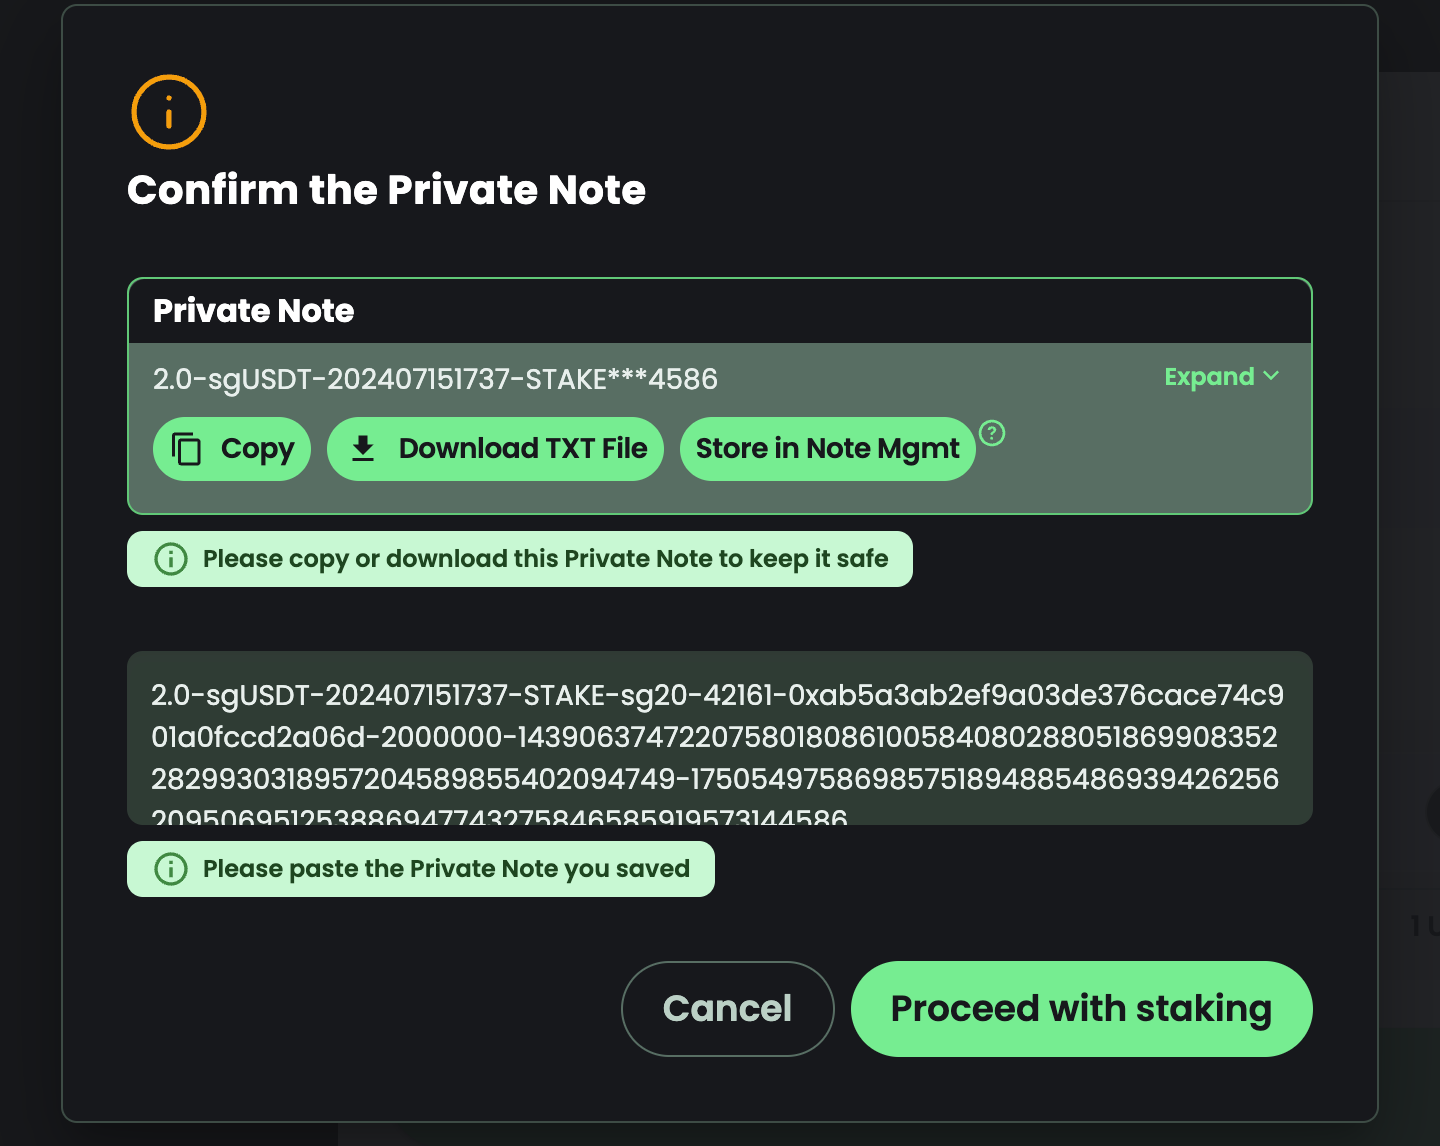
Task: Click the info icon in the paste-note notice
Action: pyautogui.click(x=171, y=869)
